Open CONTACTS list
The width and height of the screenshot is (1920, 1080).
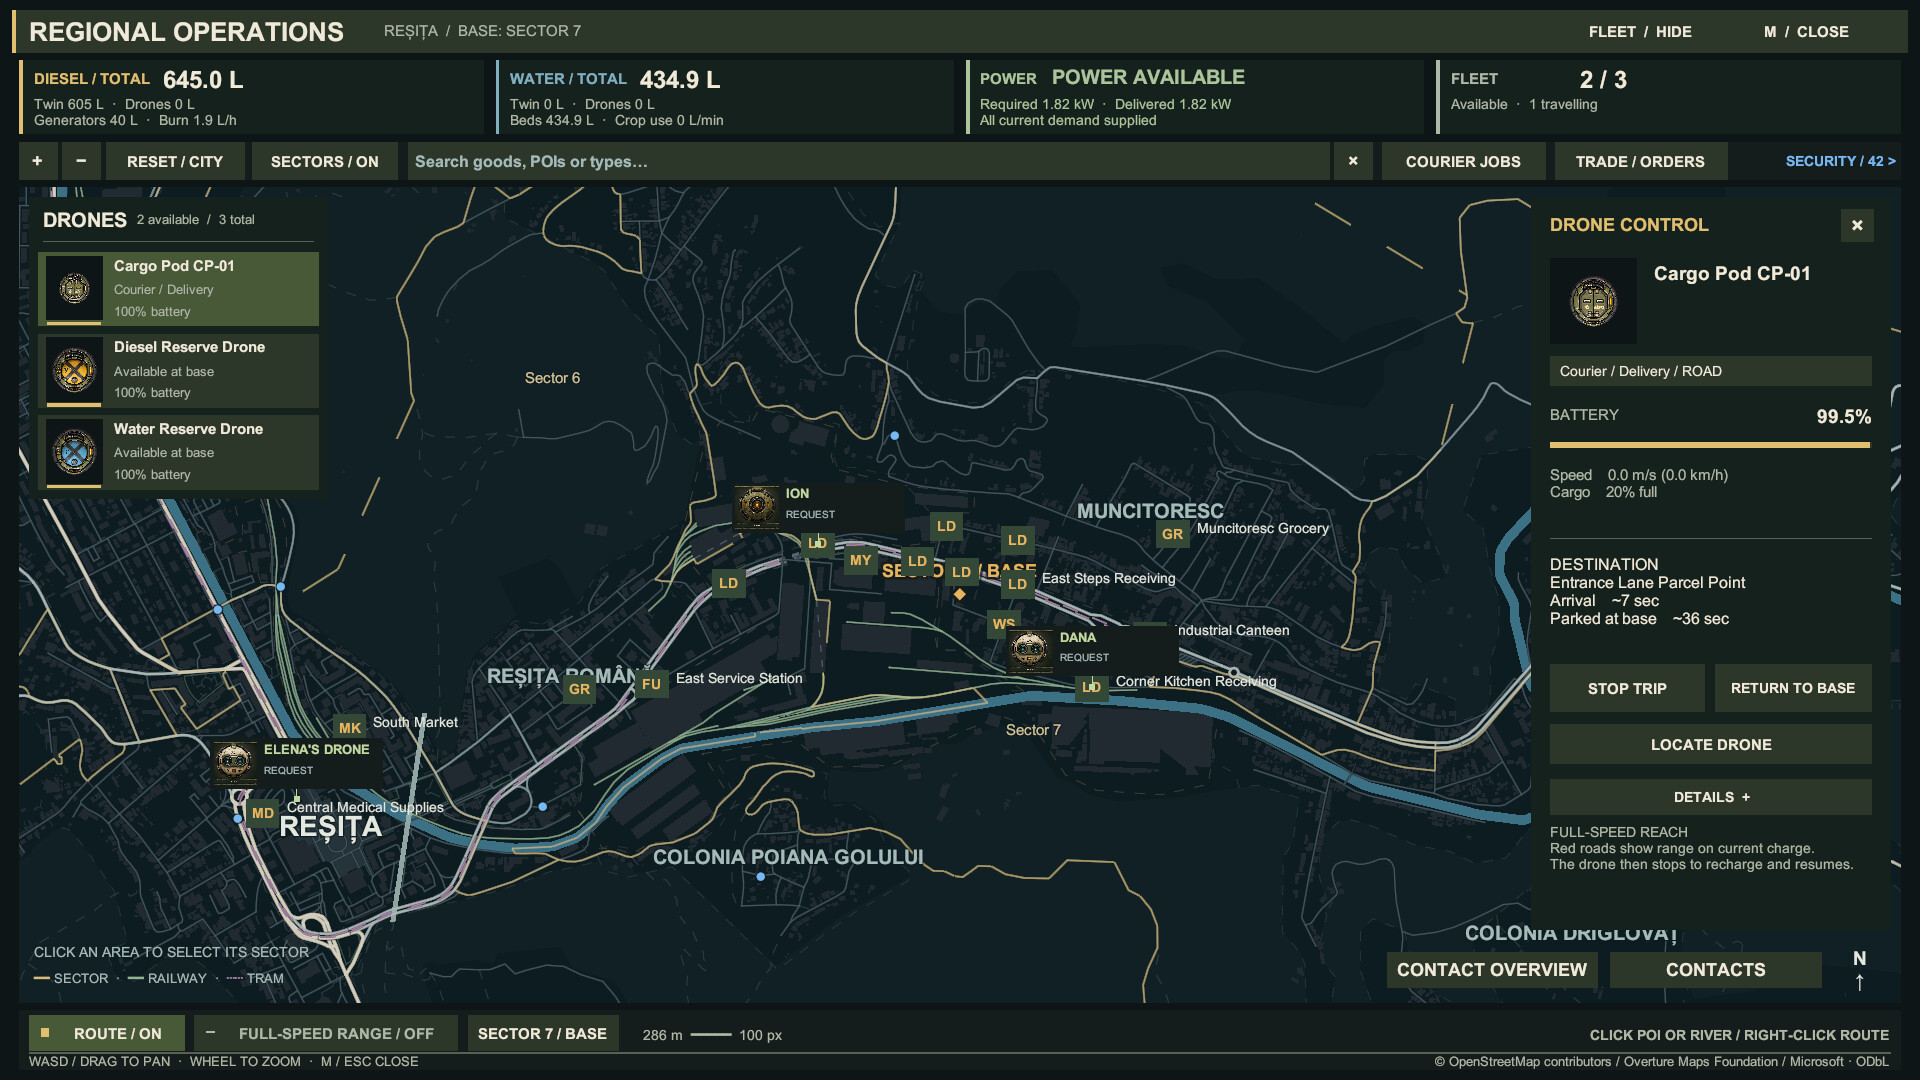coord(1715,969)
